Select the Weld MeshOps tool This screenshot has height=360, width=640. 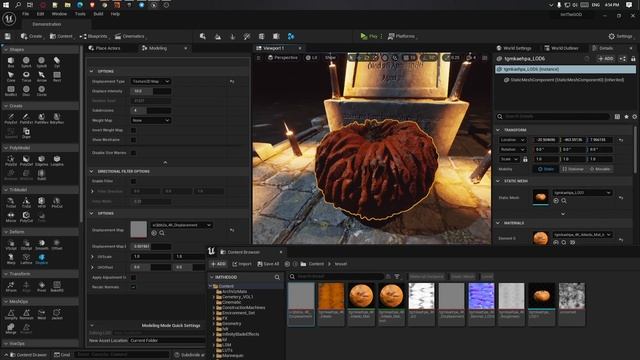coord(41,315)
